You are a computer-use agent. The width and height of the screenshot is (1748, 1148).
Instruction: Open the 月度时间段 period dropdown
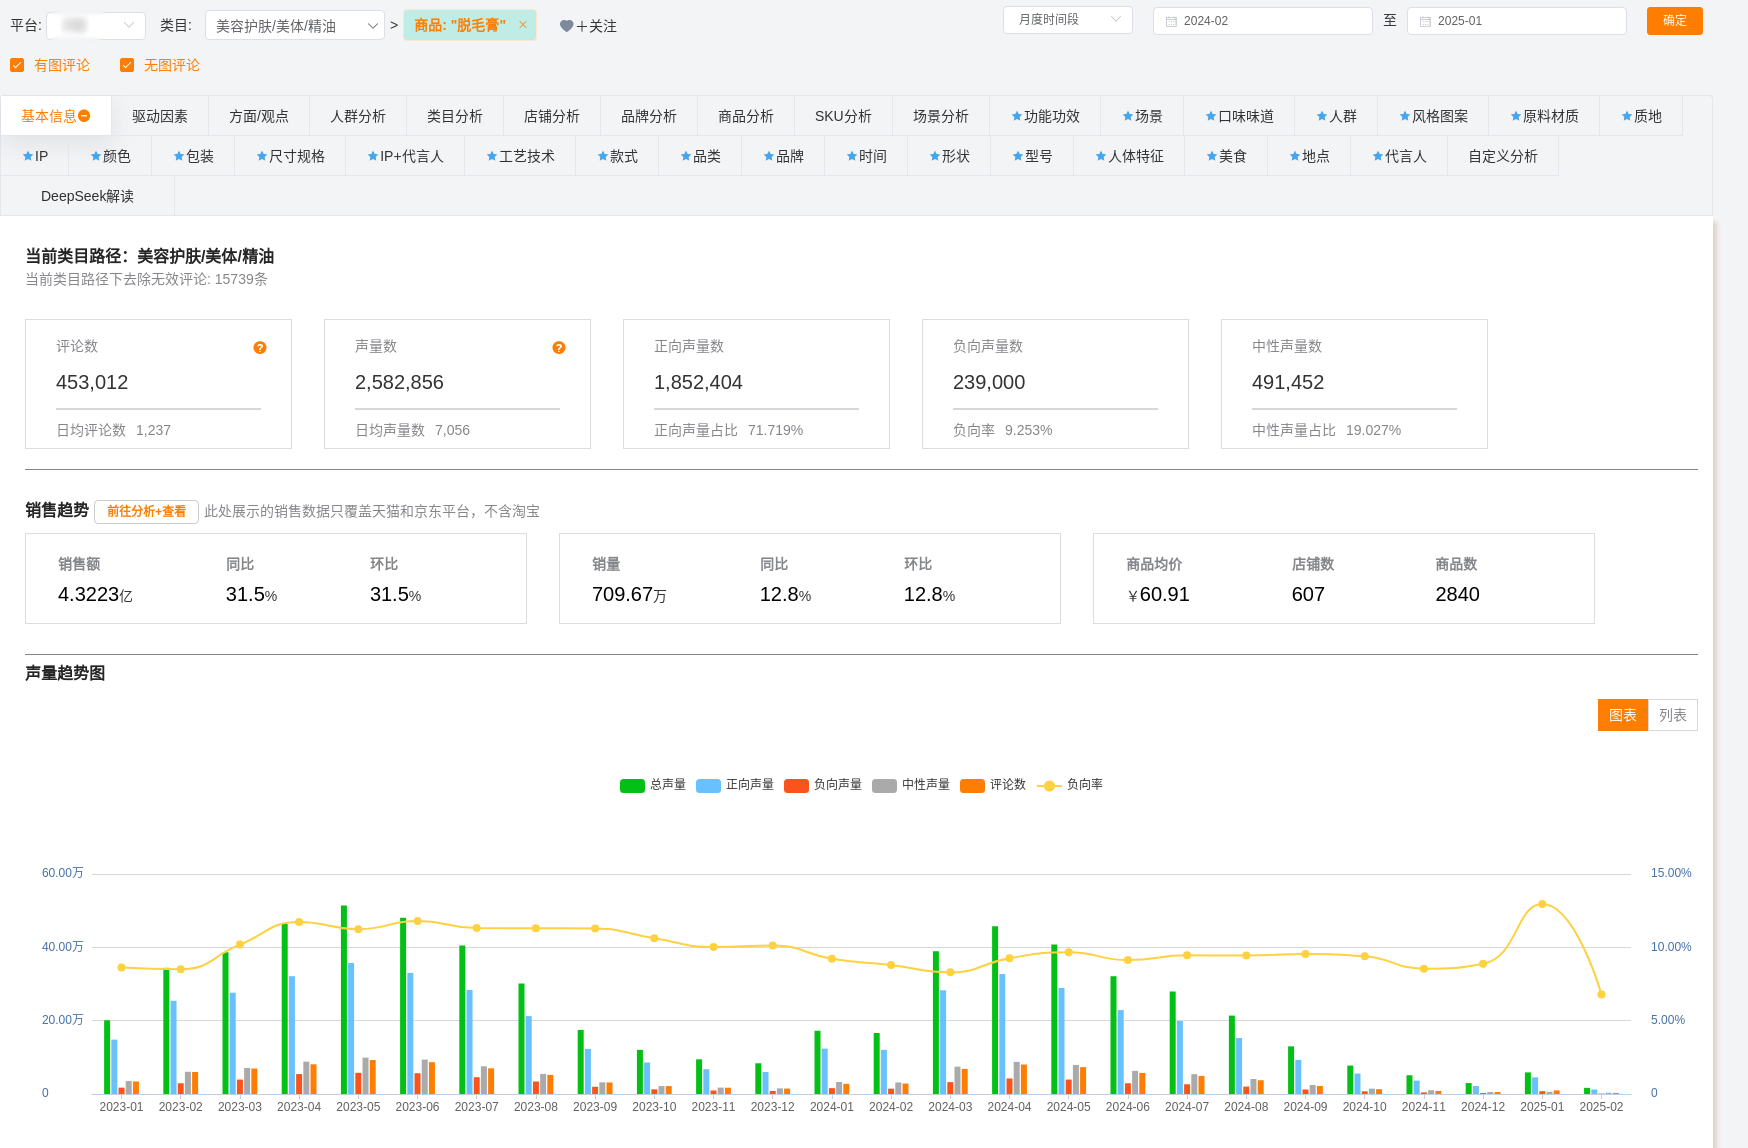(x=1068, y=20)
